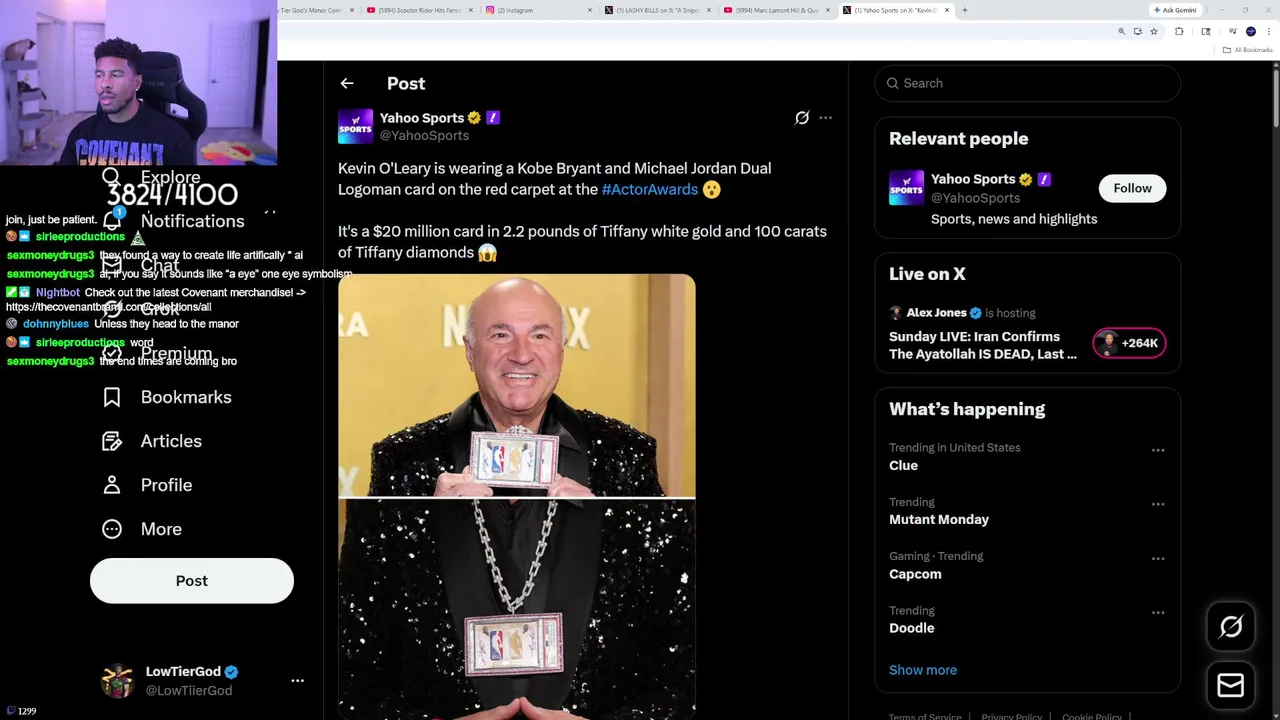Image resolution: width=1280 pixels, height=720 pixels.
Task: Open the Alex Jones live broadcast title
Action: (x=983, y=345)
